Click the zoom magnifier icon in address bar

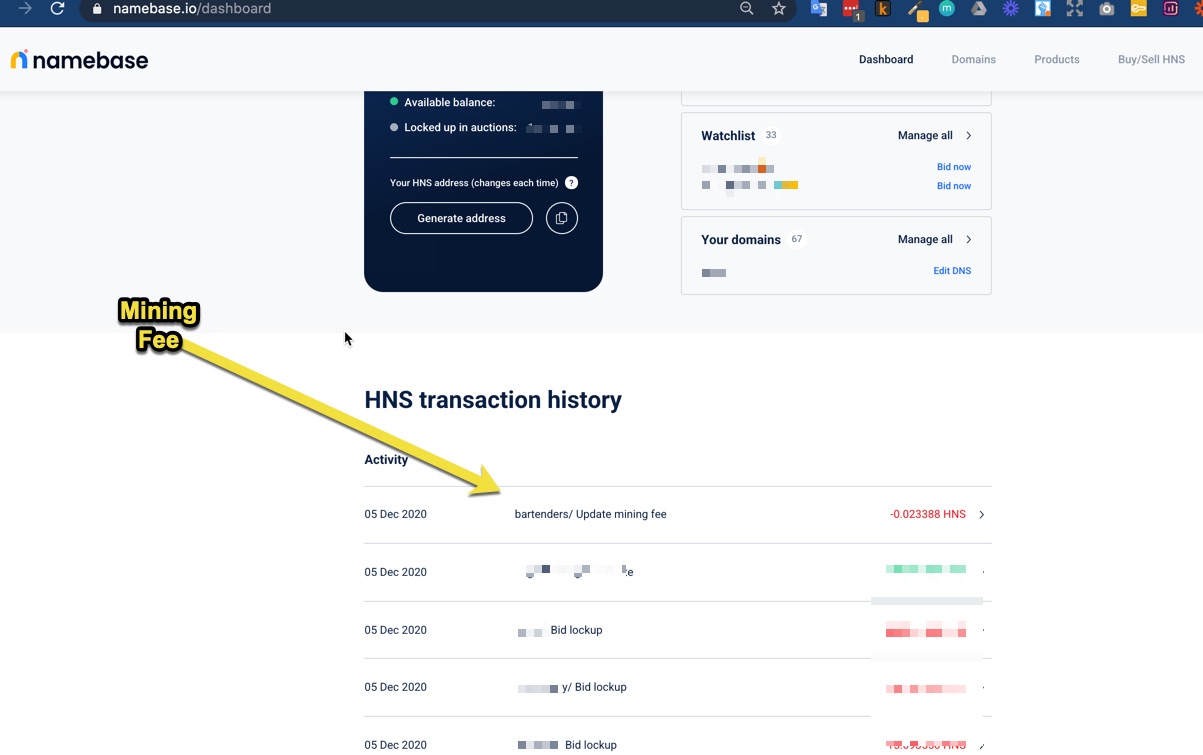(x=747, y=9)
